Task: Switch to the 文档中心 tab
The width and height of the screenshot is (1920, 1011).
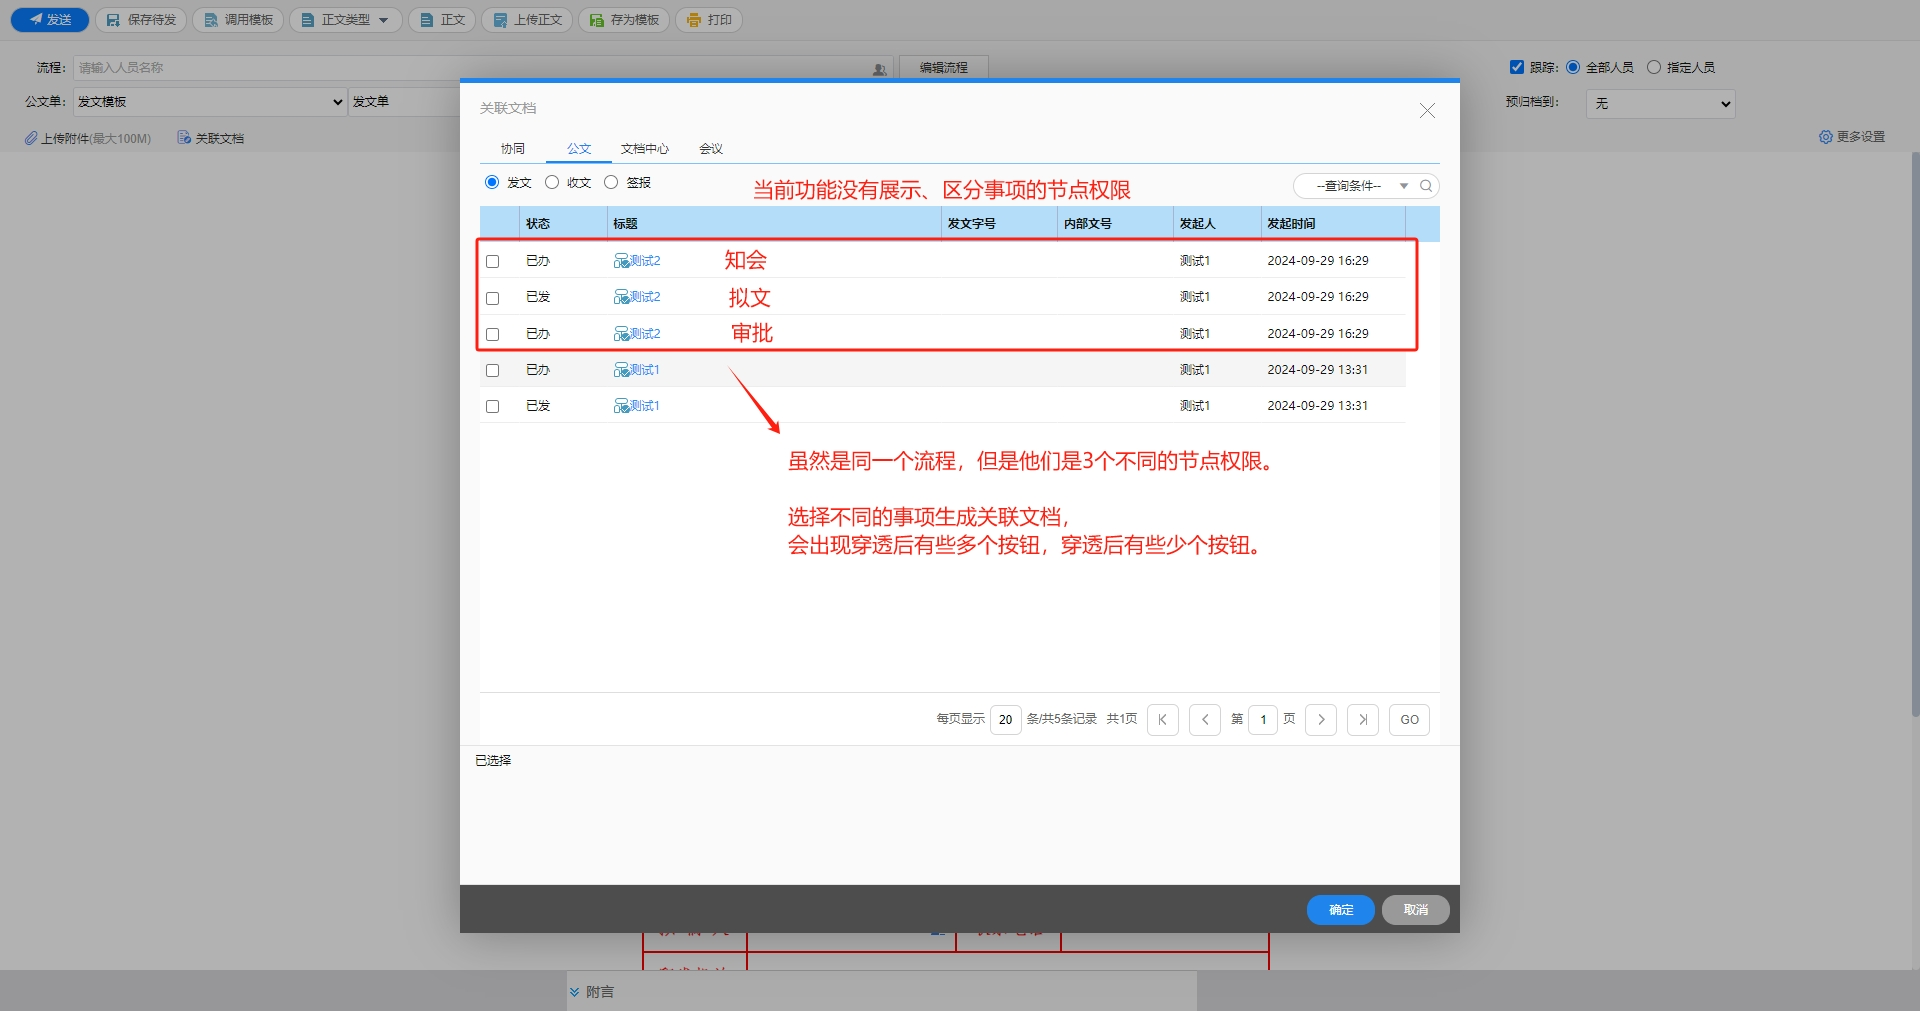Action: coord(644,149)
